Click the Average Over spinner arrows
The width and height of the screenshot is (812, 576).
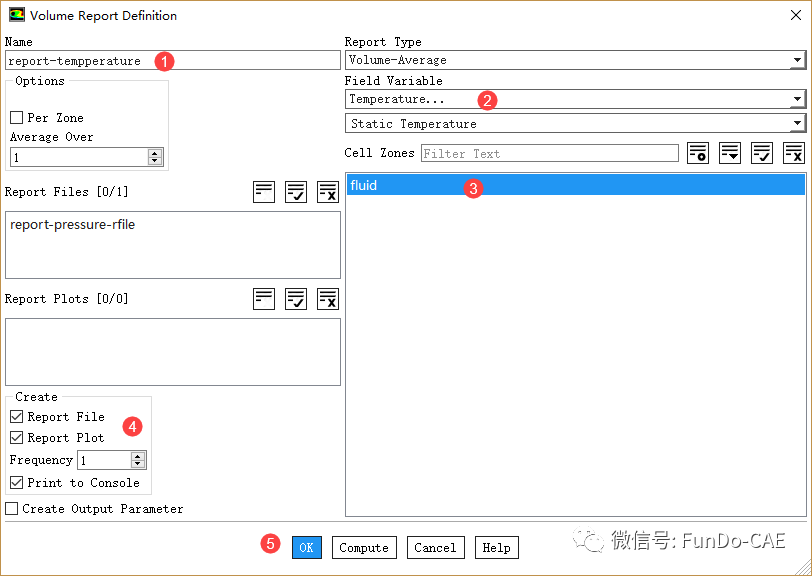(x=155, y=157)
